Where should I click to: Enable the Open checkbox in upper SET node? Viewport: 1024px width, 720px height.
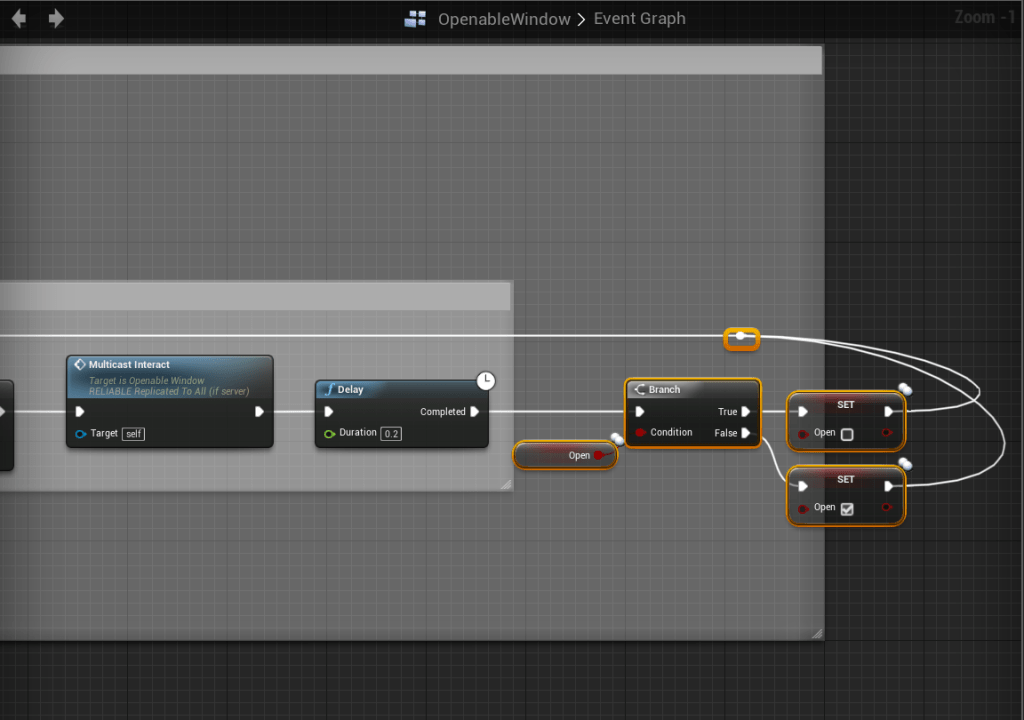847,434
